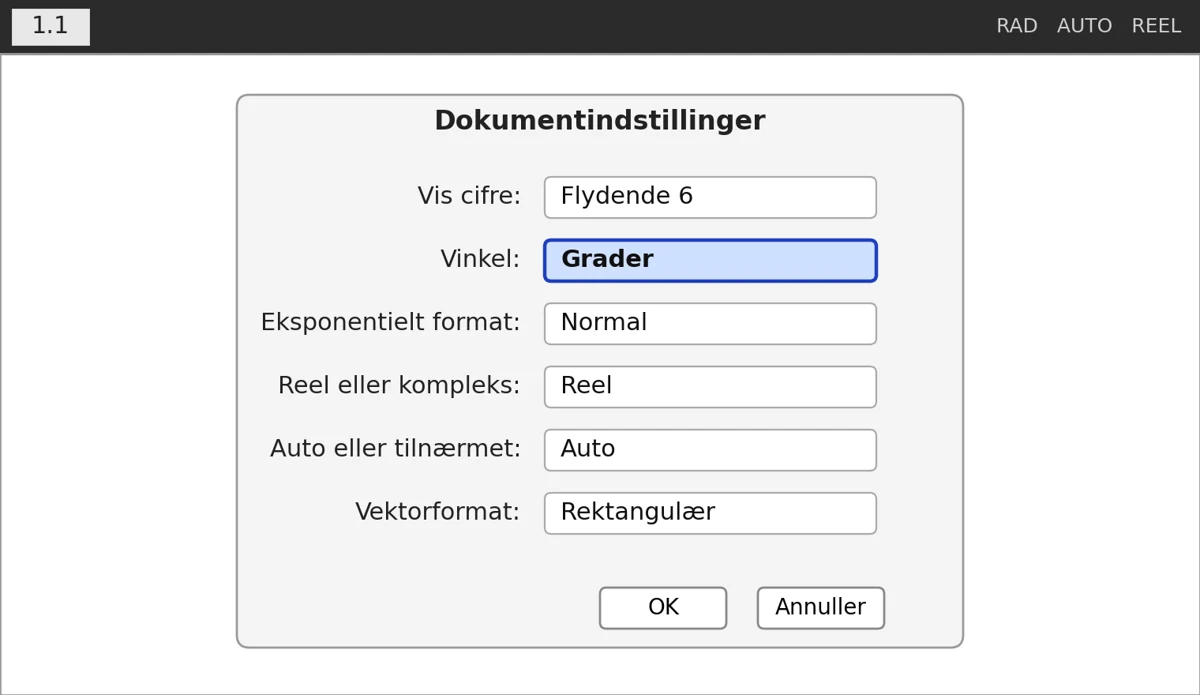
Task: Confirm settings with the OK button
Action: click(x=663, y=608)
